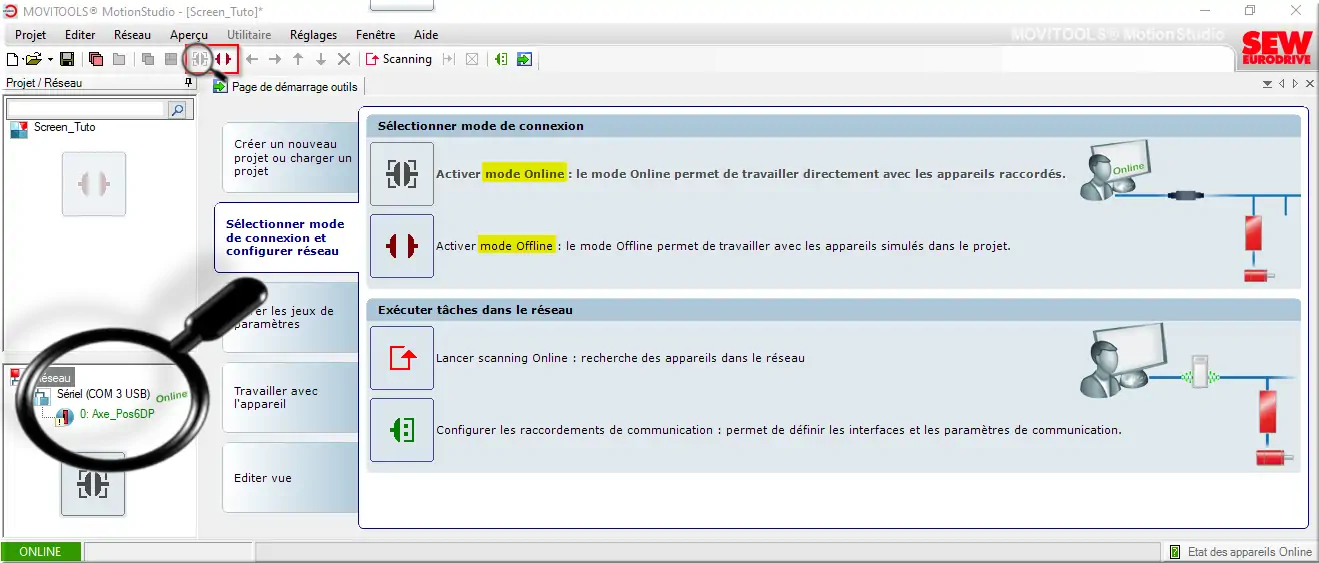Select the Page de démarrage outils tab
Image resolution: width=1319 pixels, height=563 pixels.
pos(285,87)
